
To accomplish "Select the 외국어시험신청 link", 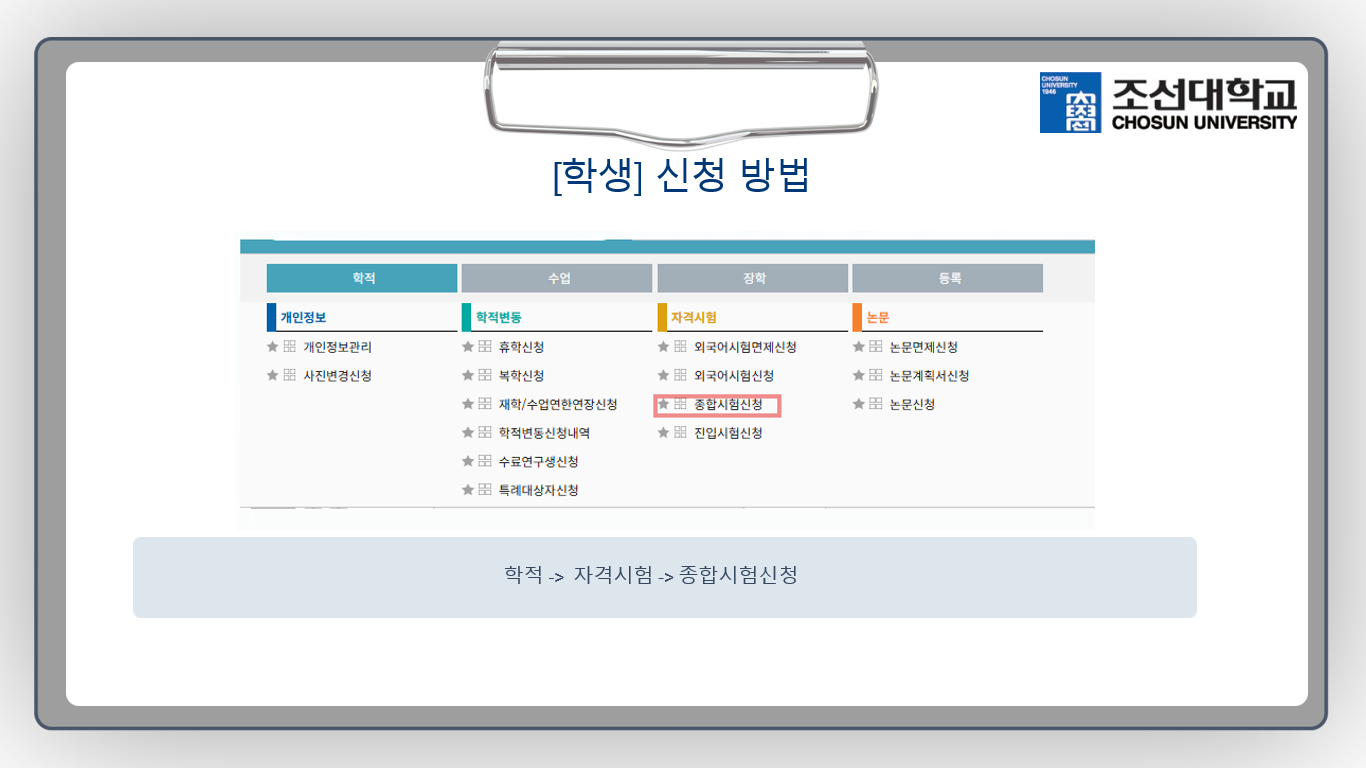I will pos(734,375).
